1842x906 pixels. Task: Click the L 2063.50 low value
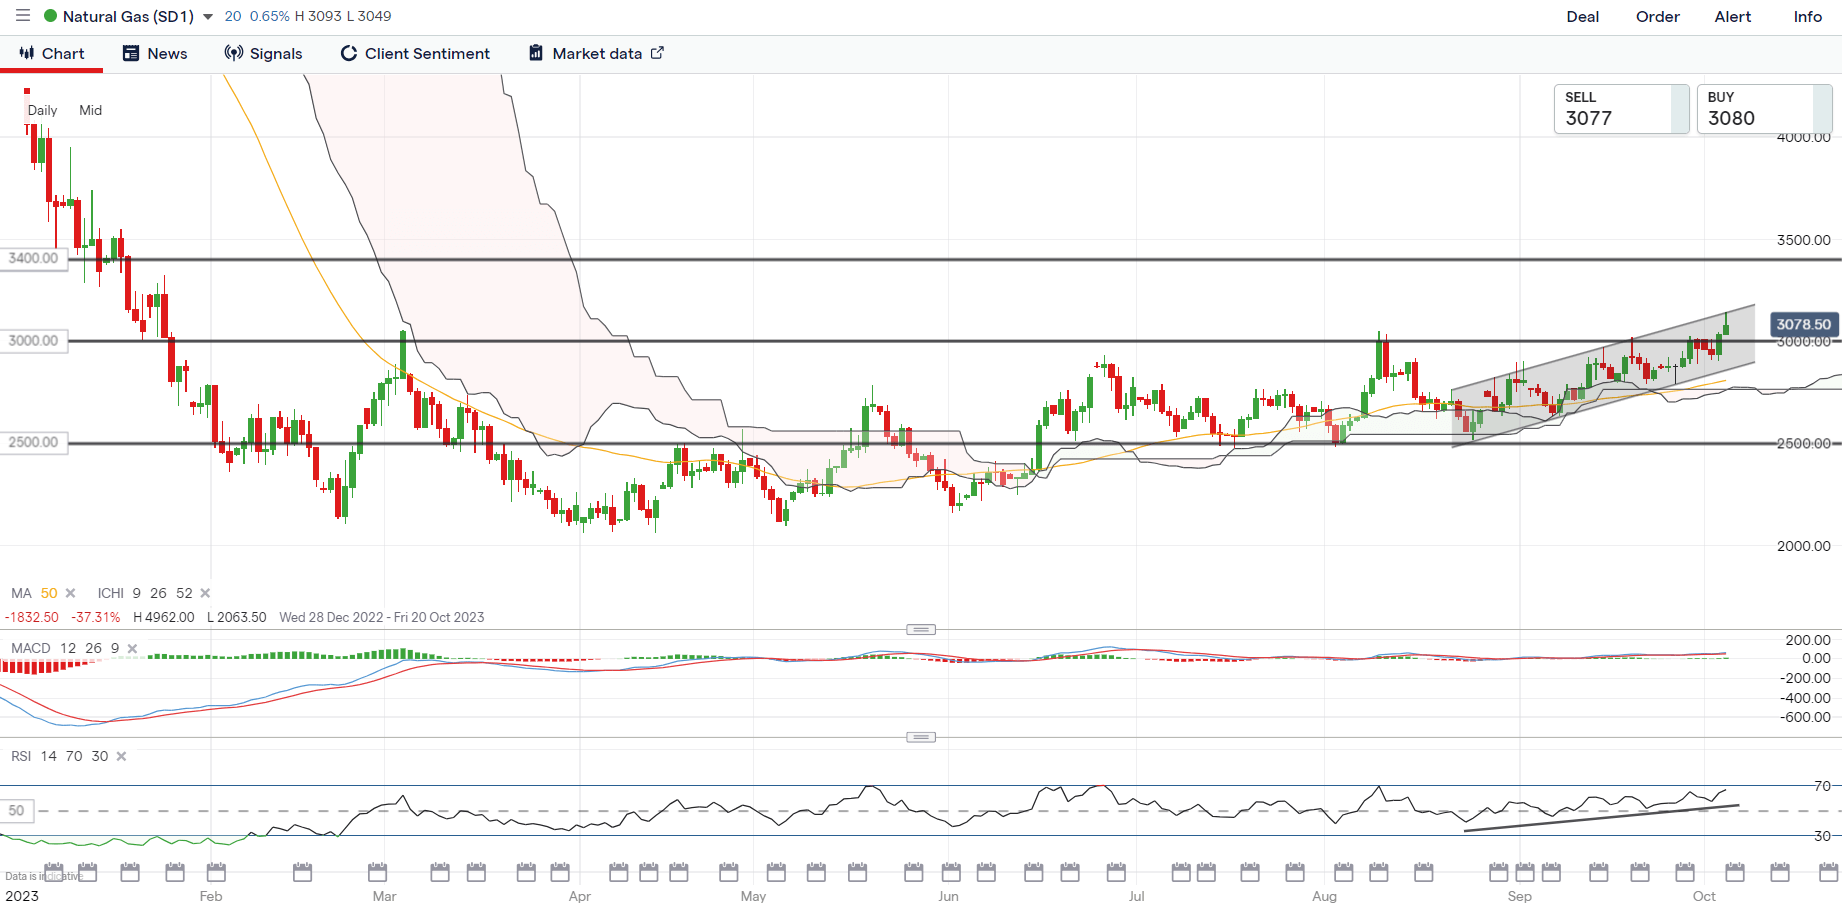[x=237, y=617]
